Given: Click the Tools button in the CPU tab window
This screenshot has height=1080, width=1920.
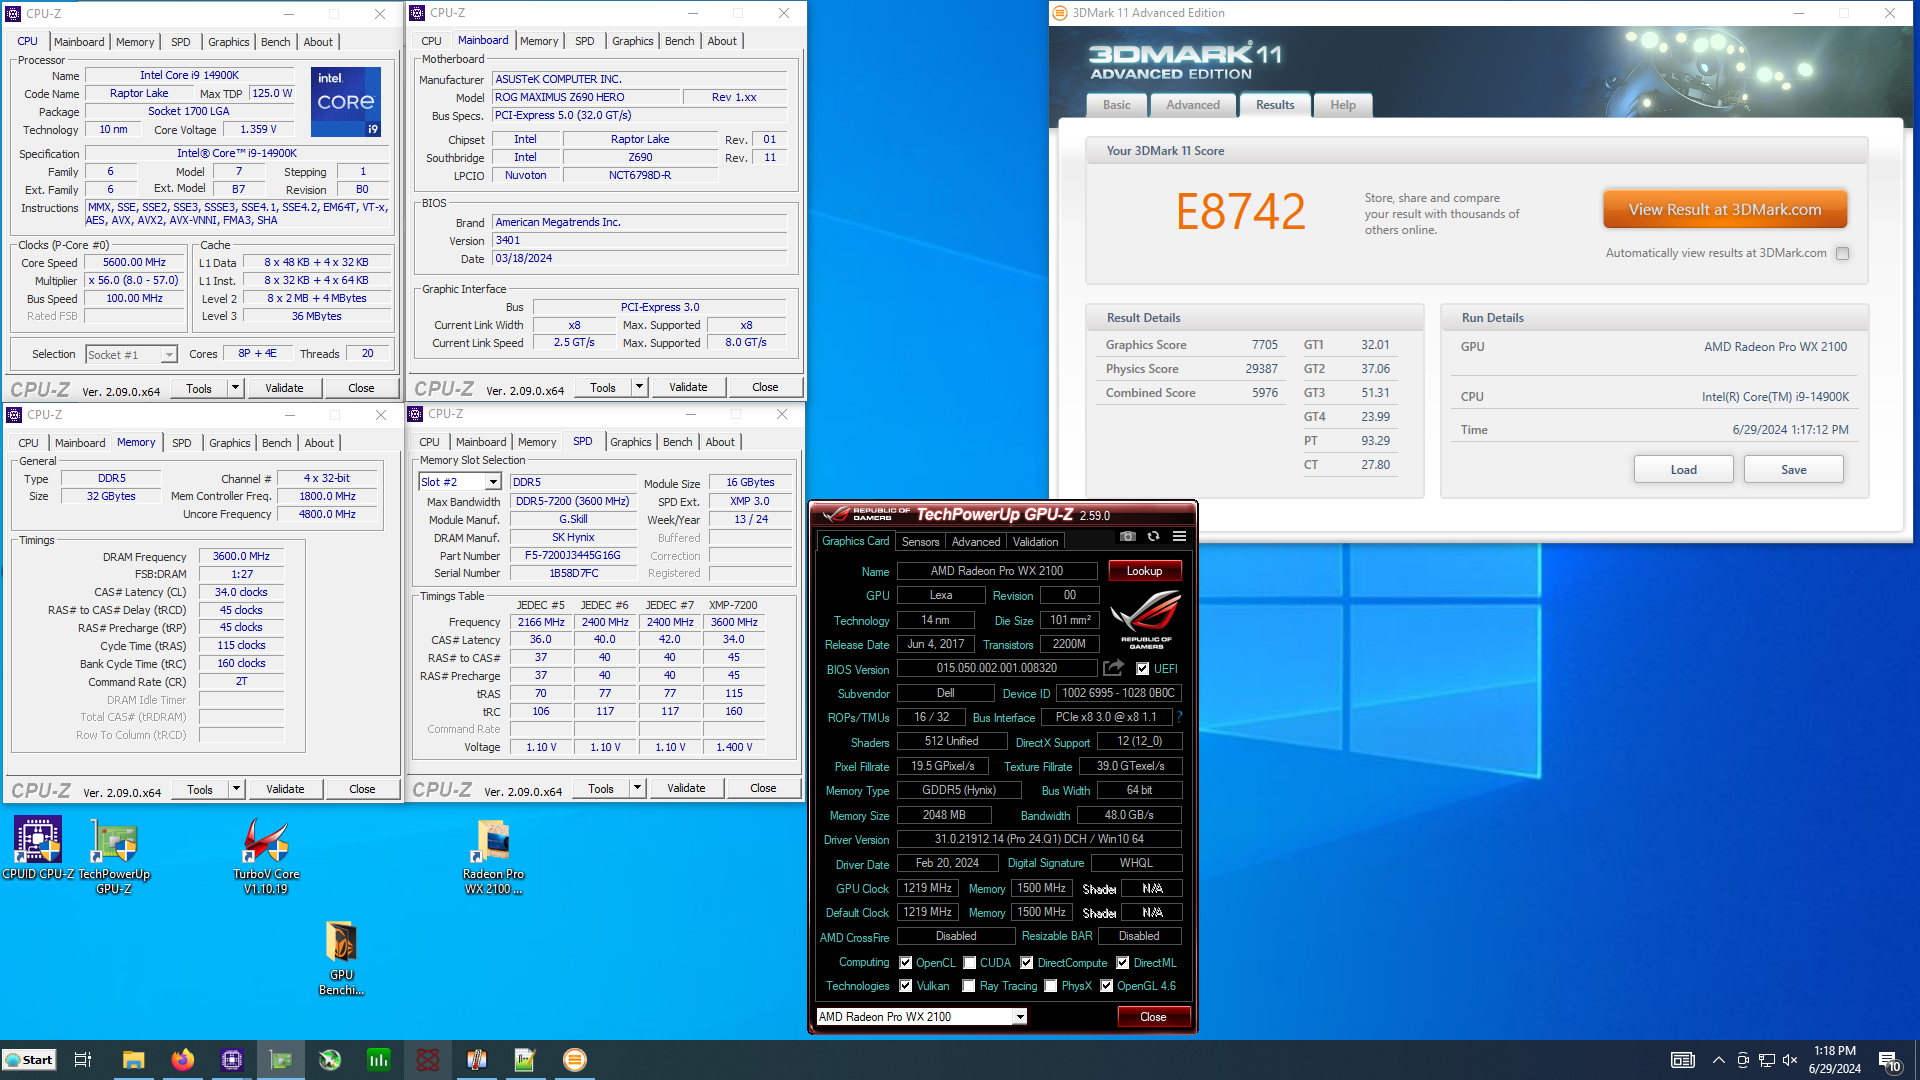Looking at the screenshot, I should coord(198,388).
